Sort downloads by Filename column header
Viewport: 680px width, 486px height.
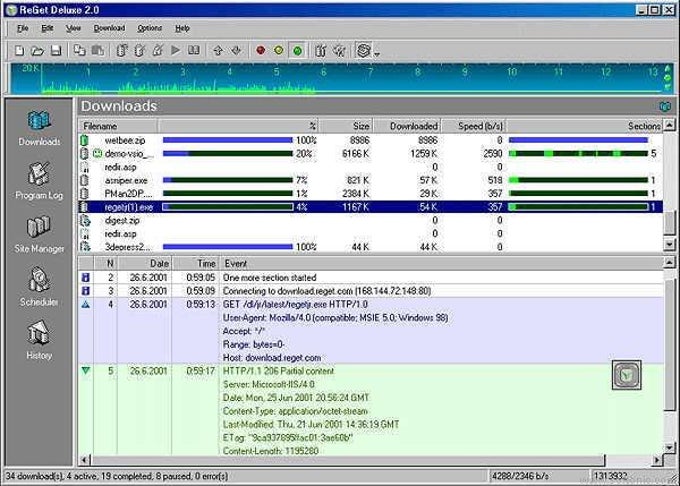point(100,127)
